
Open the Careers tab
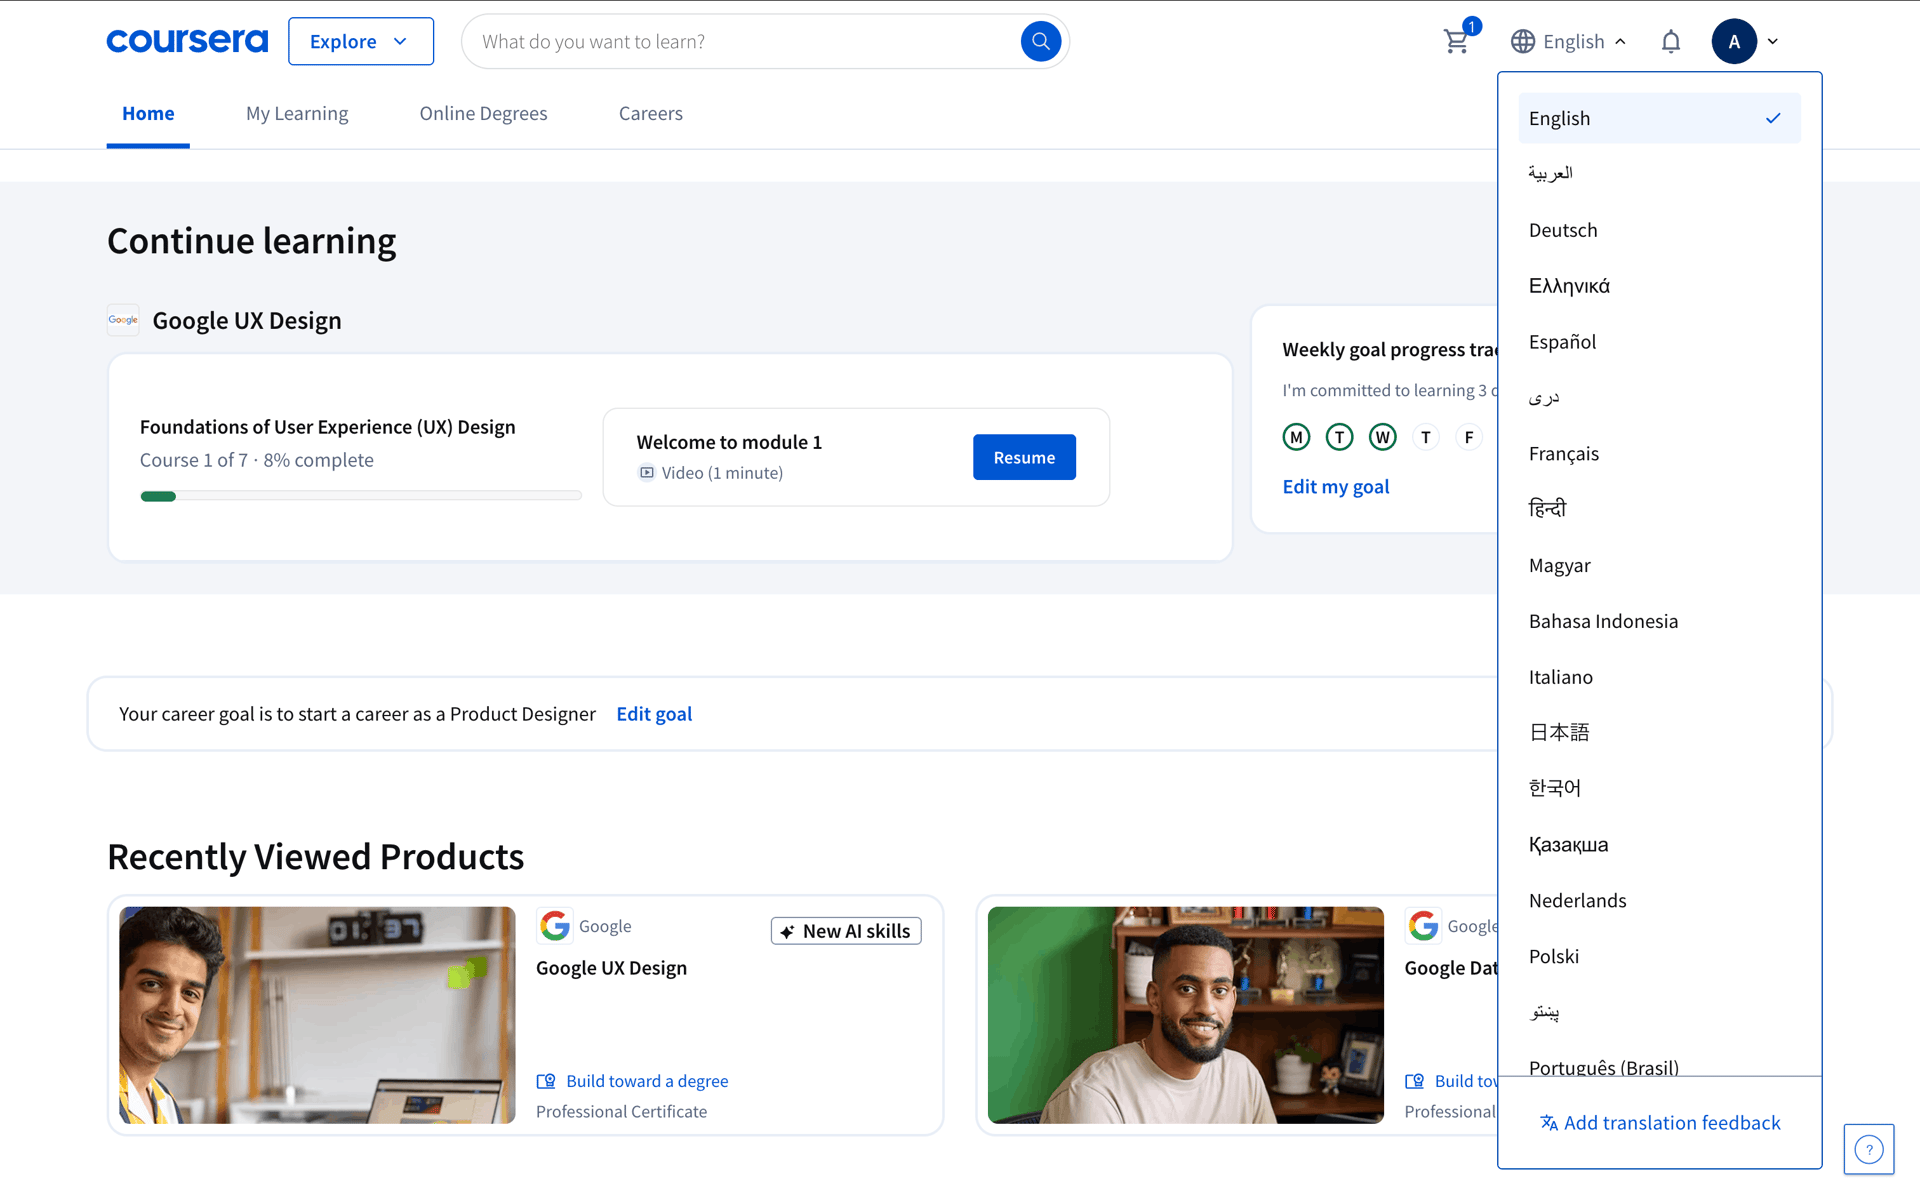(x=651, y=113)
